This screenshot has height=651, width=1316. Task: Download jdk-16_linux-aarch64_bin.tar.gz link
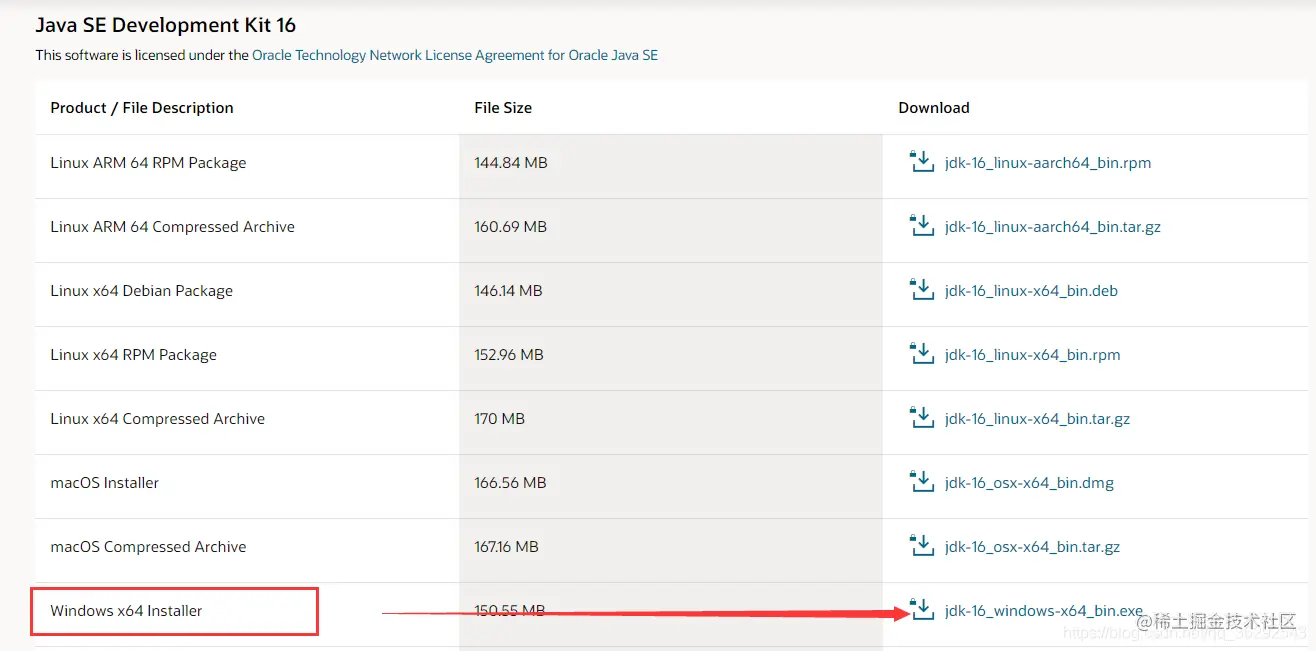1053,227
